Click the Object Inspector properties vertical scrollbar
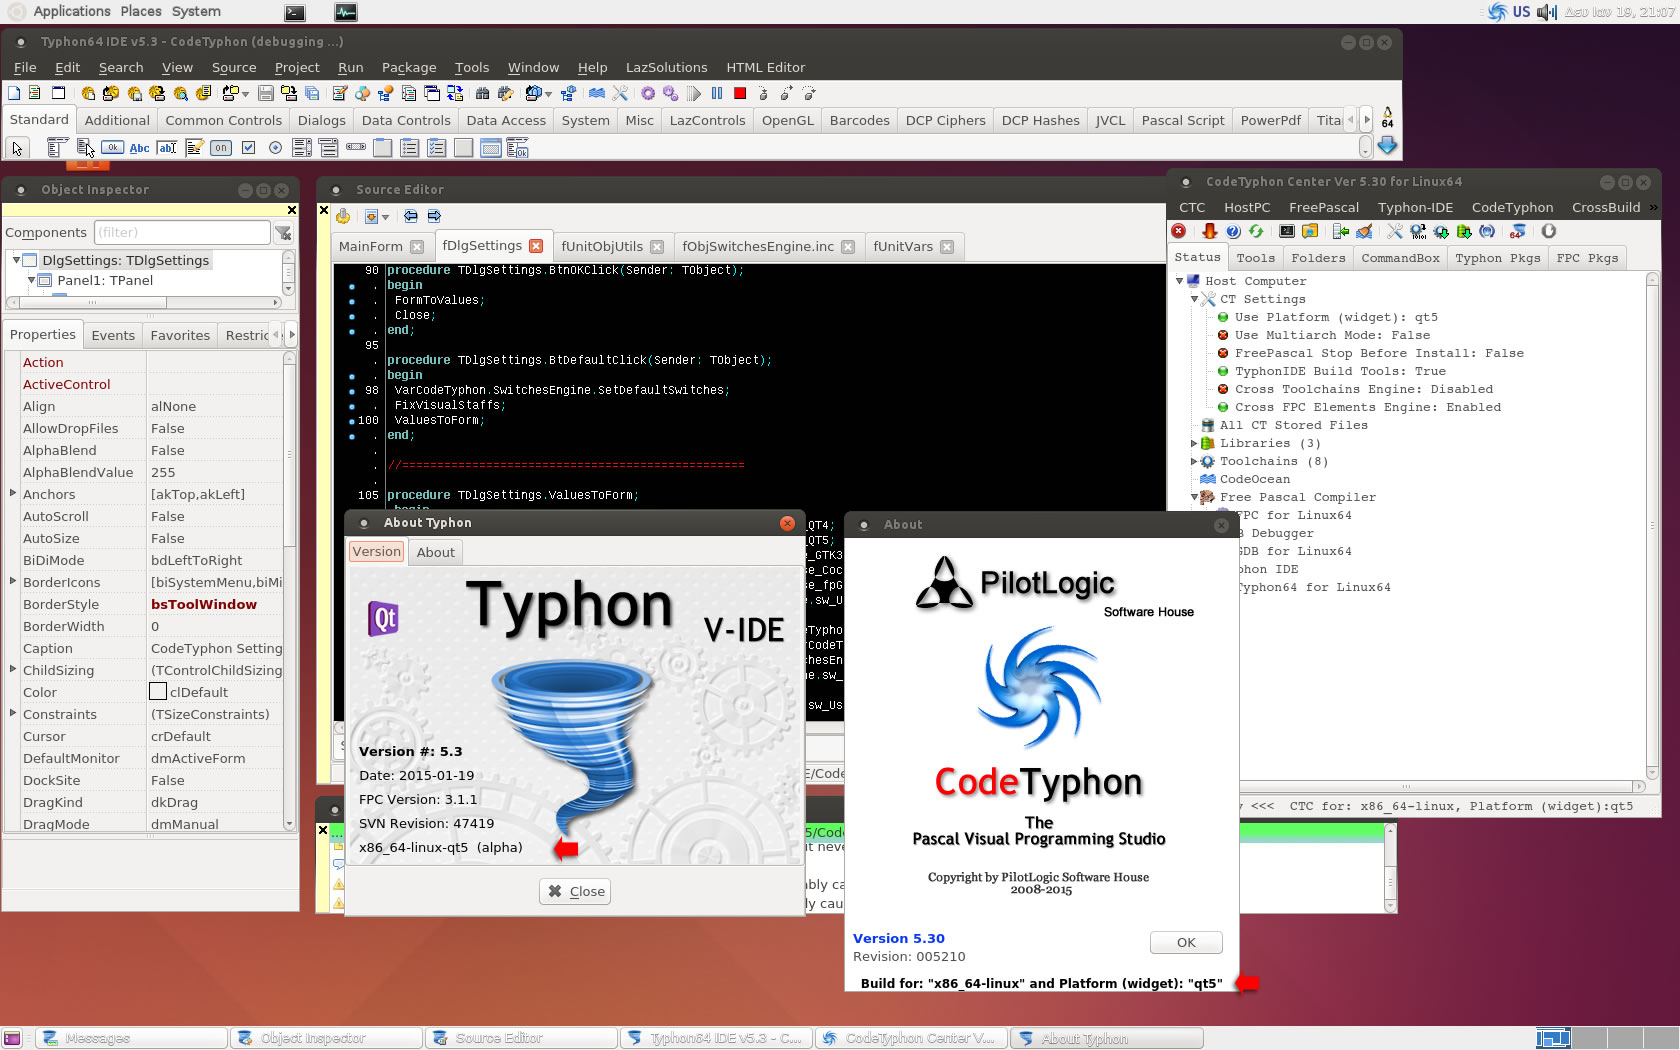The image size is (1680, 1050). 289,590
